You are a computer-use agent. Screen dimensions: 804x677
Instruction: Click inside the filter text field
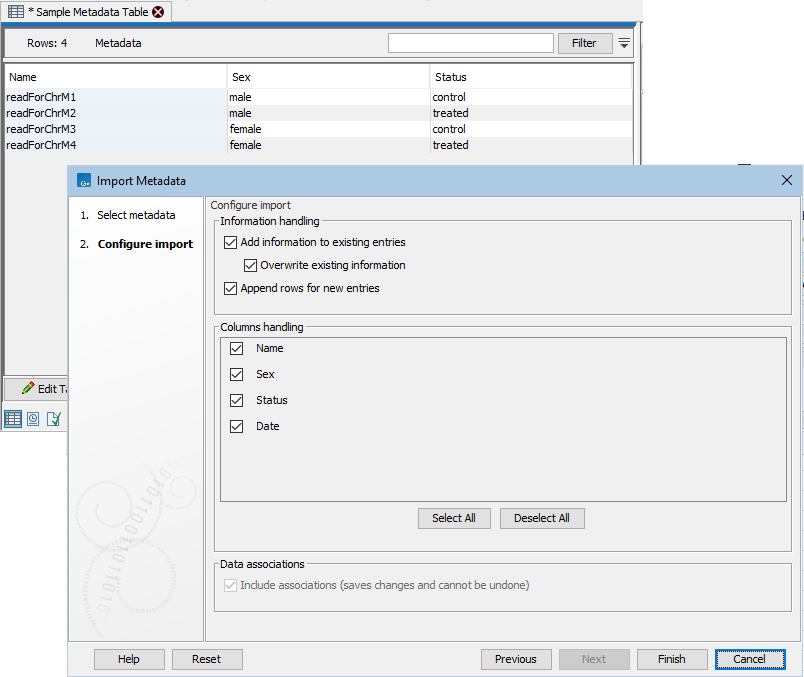pos(470,42)
